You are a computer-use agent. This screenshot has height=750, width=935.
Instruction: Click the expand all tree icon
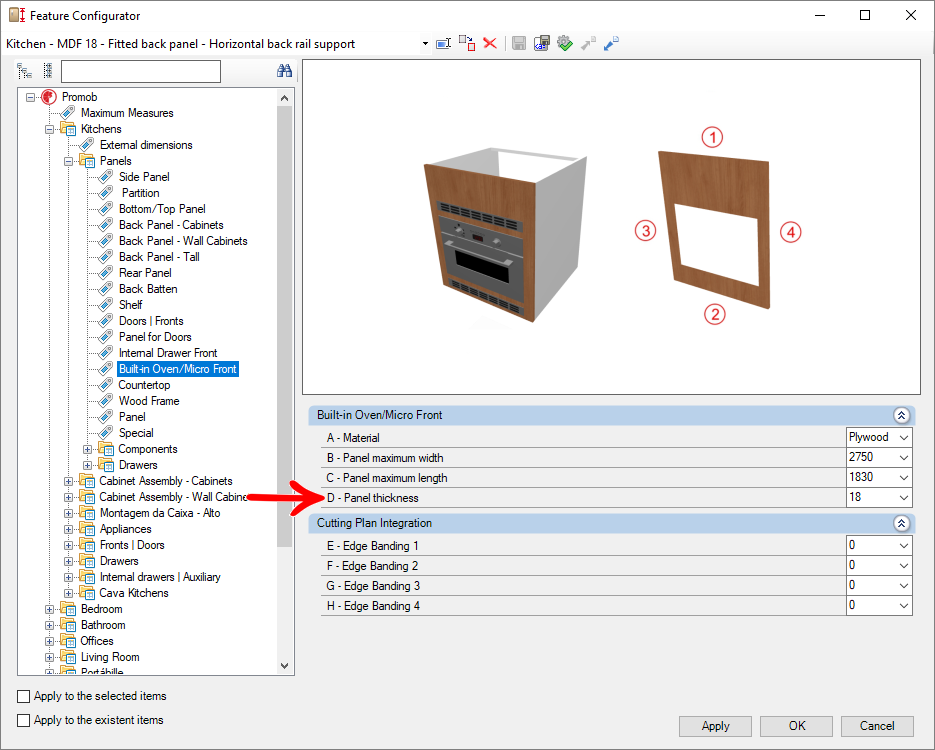click(x=24, y=72)
